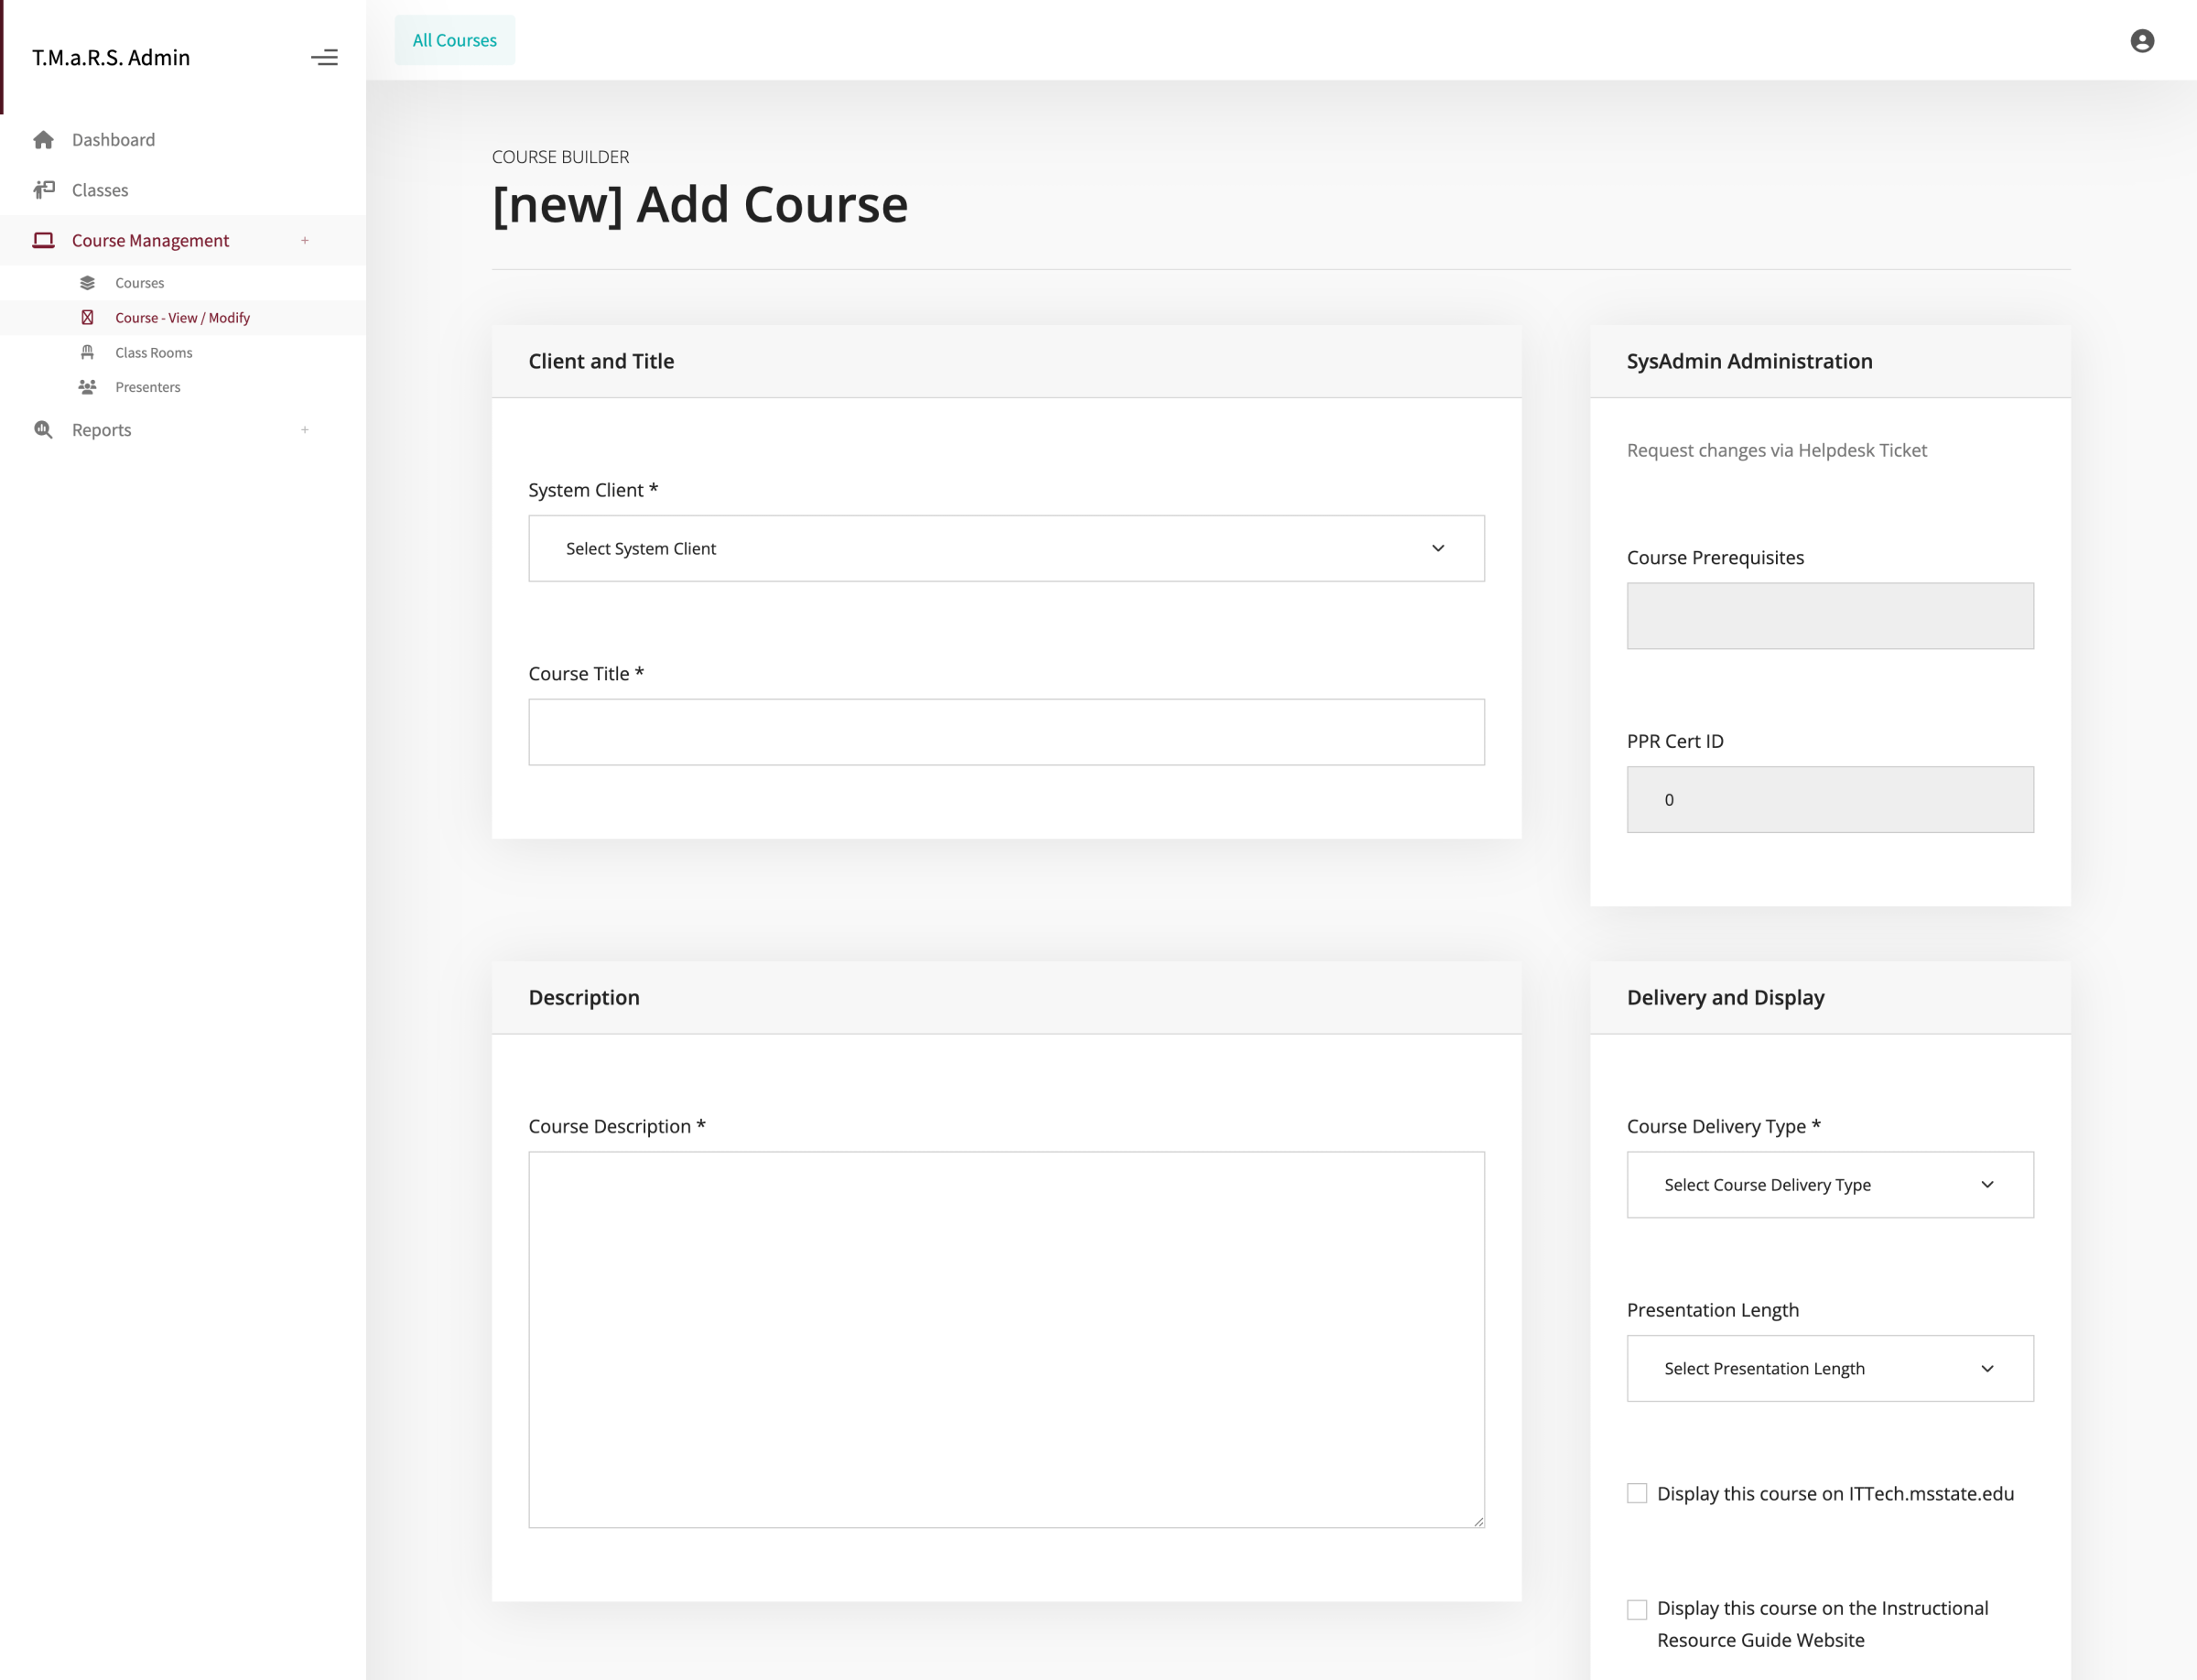Click the Dashboard home icon
The height and width of the screenshot is (1680, 2197).
coord(44,139)
